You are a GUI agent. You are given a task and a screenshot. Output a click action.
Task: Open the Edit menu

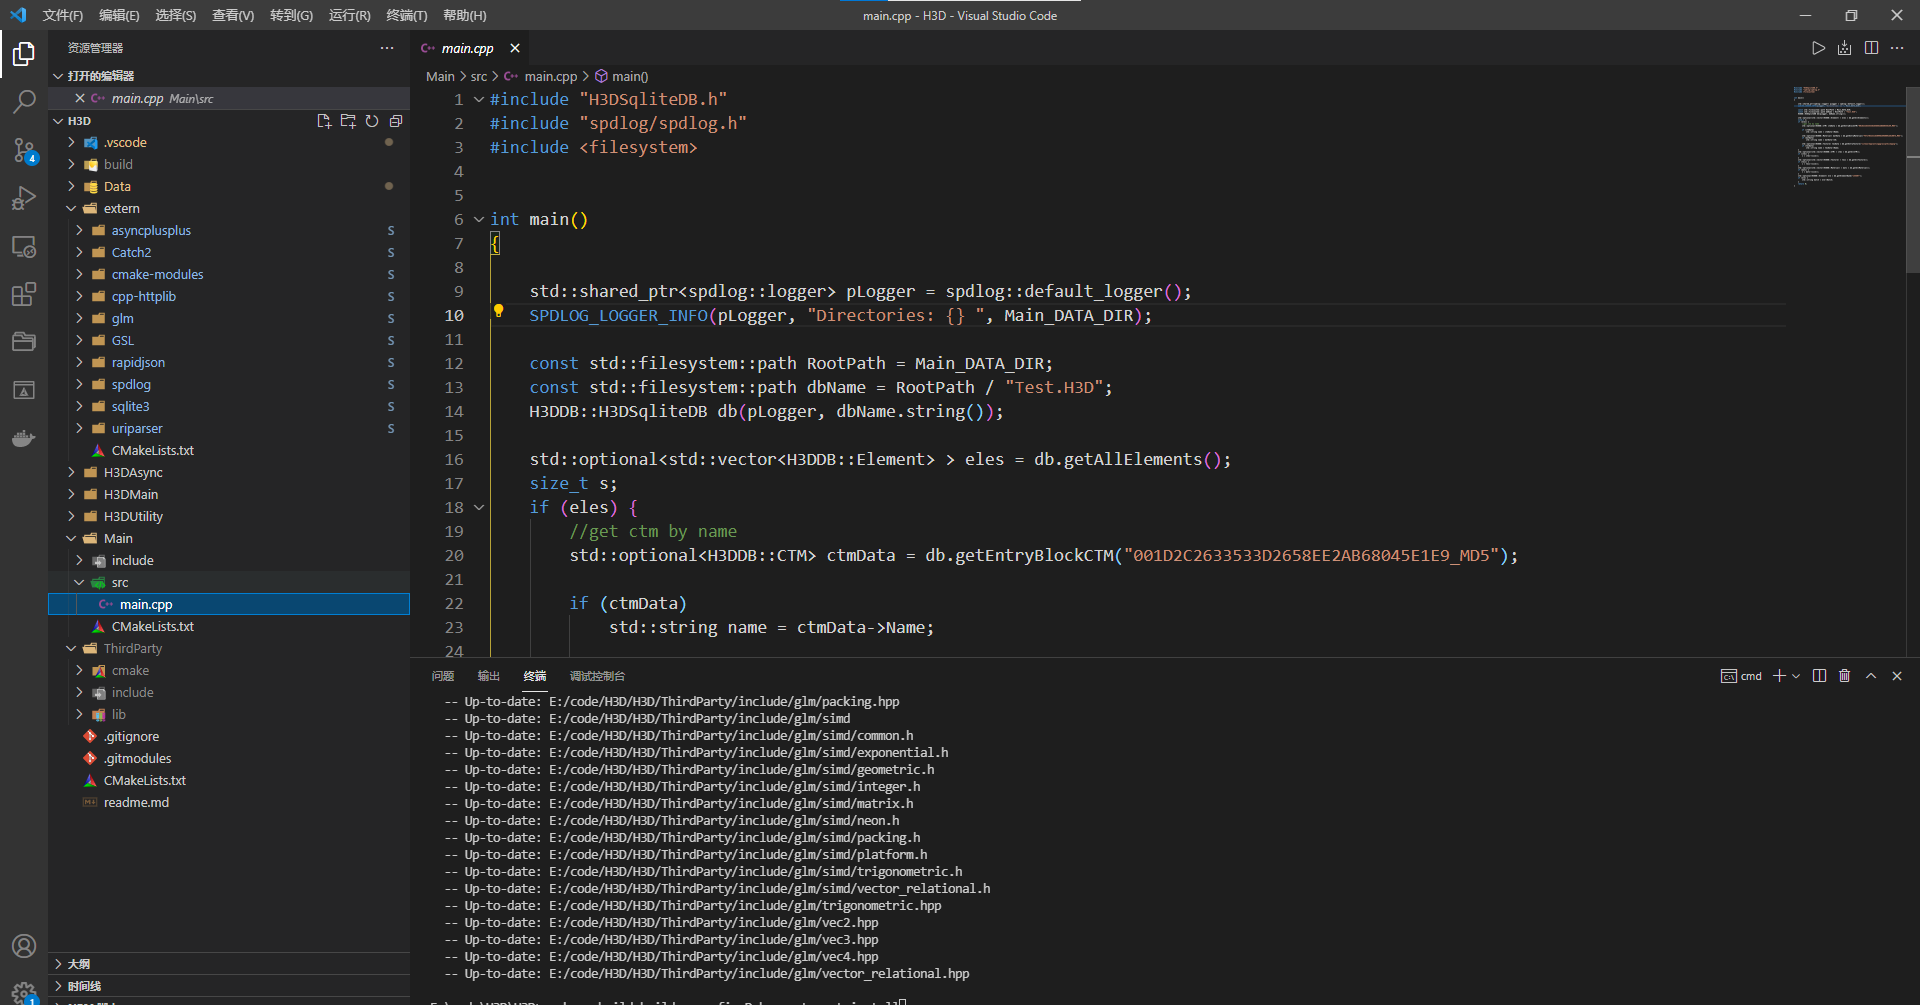(119, 15)
